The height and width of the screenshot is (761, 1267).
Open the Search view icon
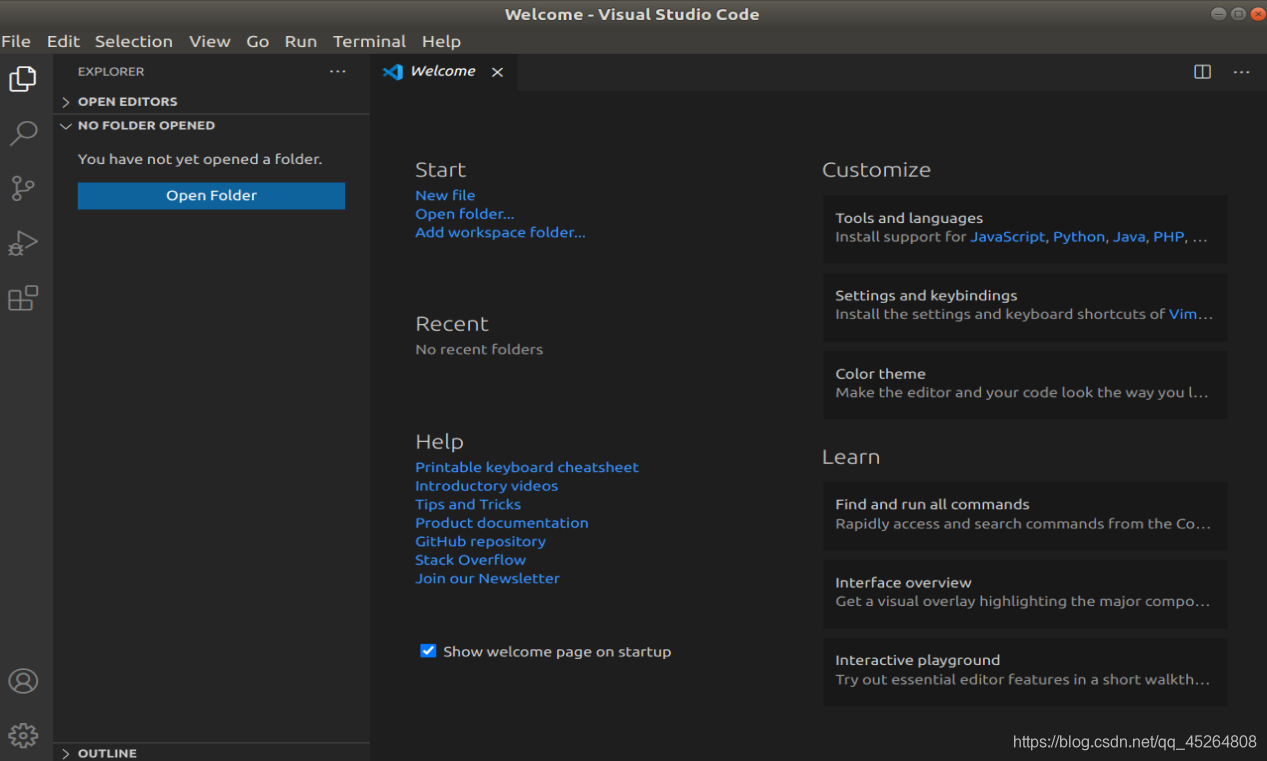tap(23, 133)
